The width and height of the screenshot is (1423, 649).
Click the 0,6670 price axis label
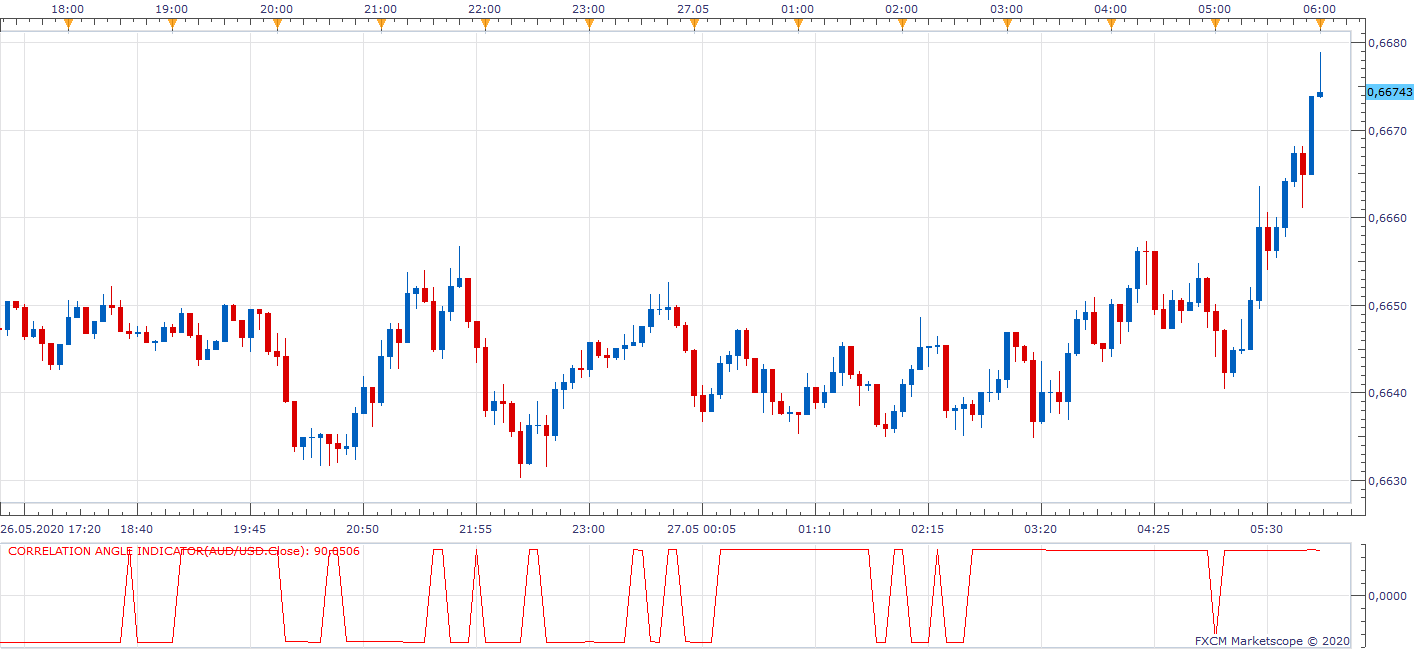coord(1387,130)
